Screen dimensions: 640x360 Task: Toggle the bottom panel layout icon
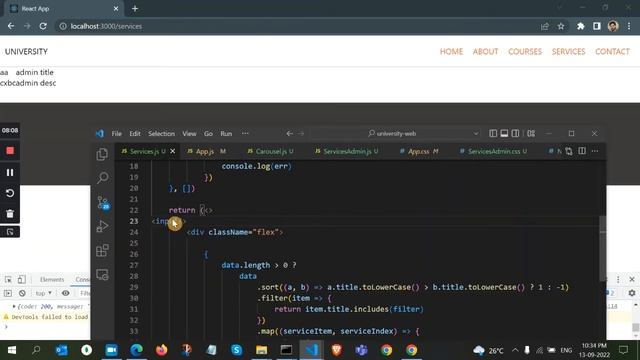(504, 133)
